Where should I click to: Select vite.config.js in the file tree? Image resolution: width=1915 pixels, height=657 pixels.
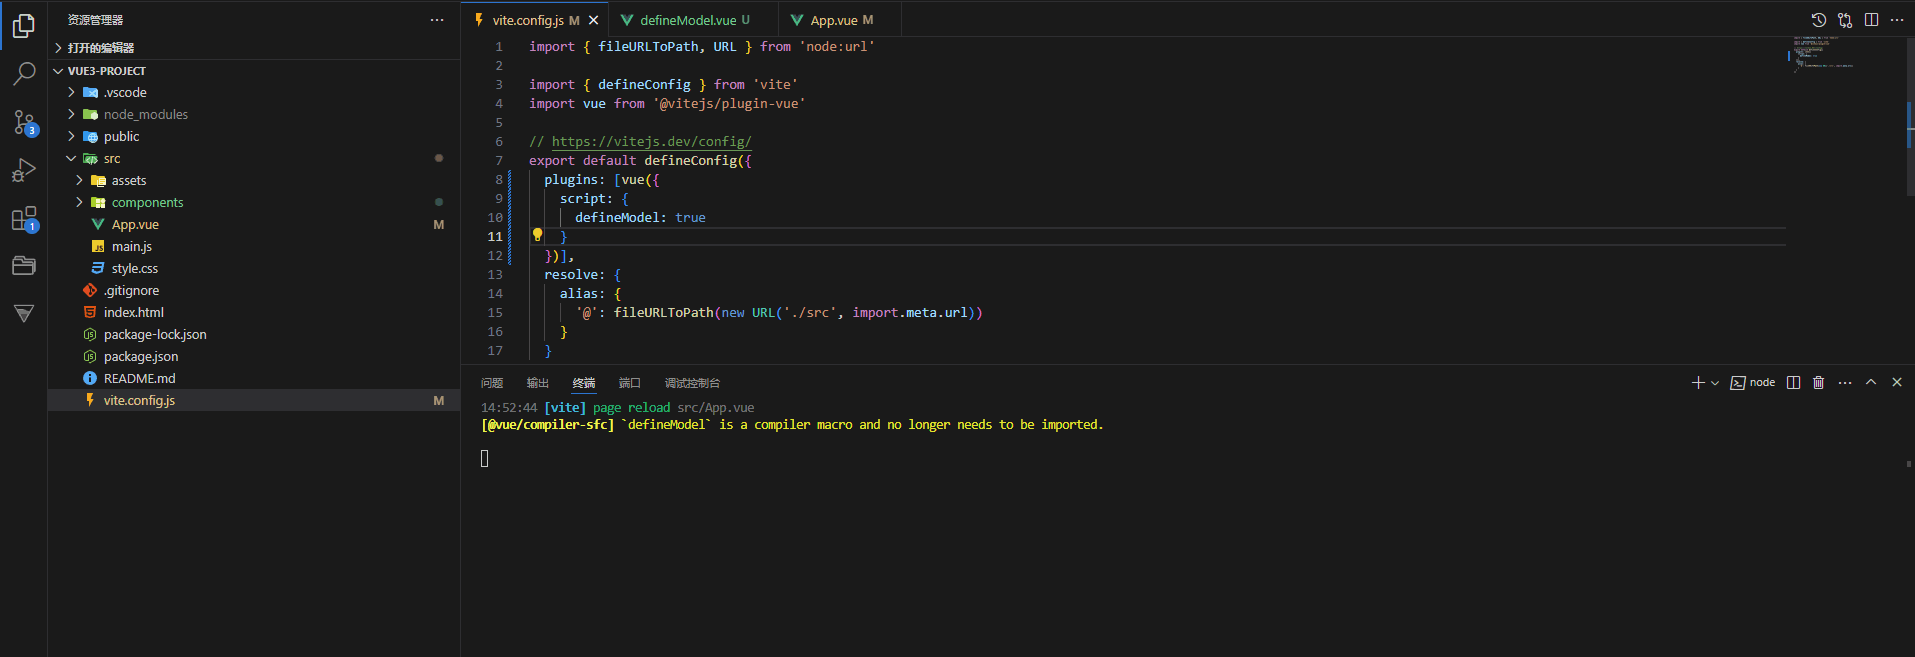coord(254,400)
